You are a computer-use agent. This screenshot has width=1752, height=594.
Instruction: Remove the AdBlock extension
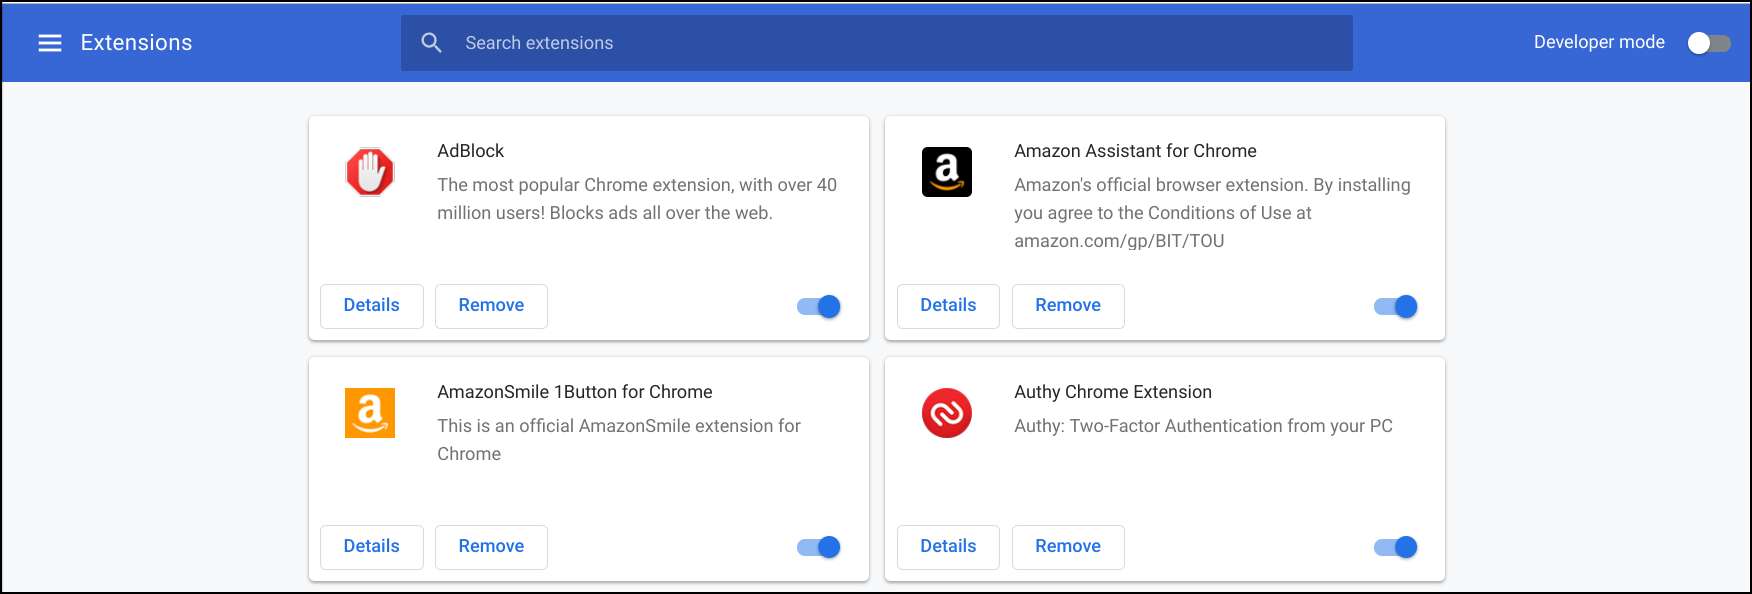pyautogui.click(x=491, y=306)
